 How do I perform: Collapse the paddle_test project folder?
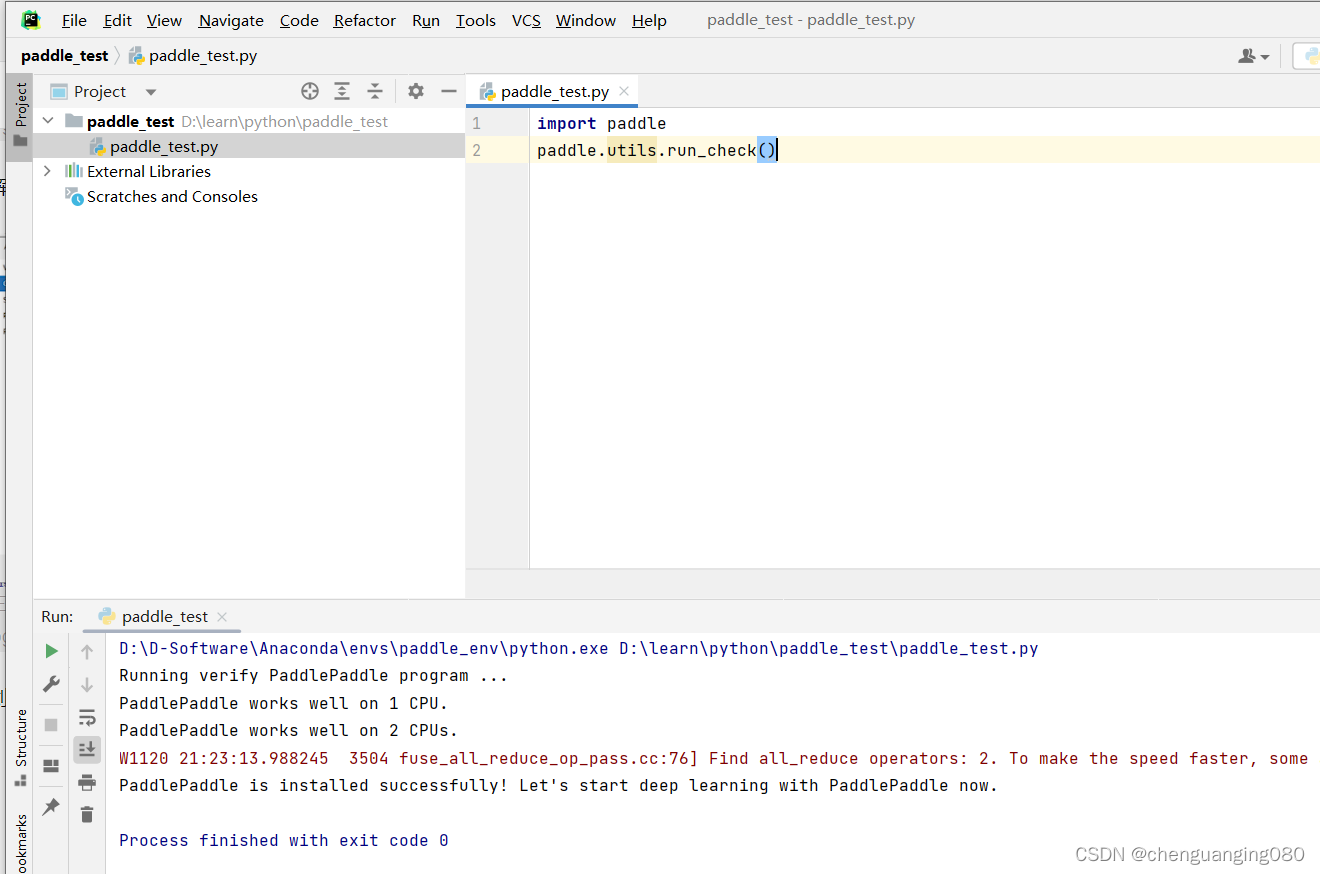point(47,121)
